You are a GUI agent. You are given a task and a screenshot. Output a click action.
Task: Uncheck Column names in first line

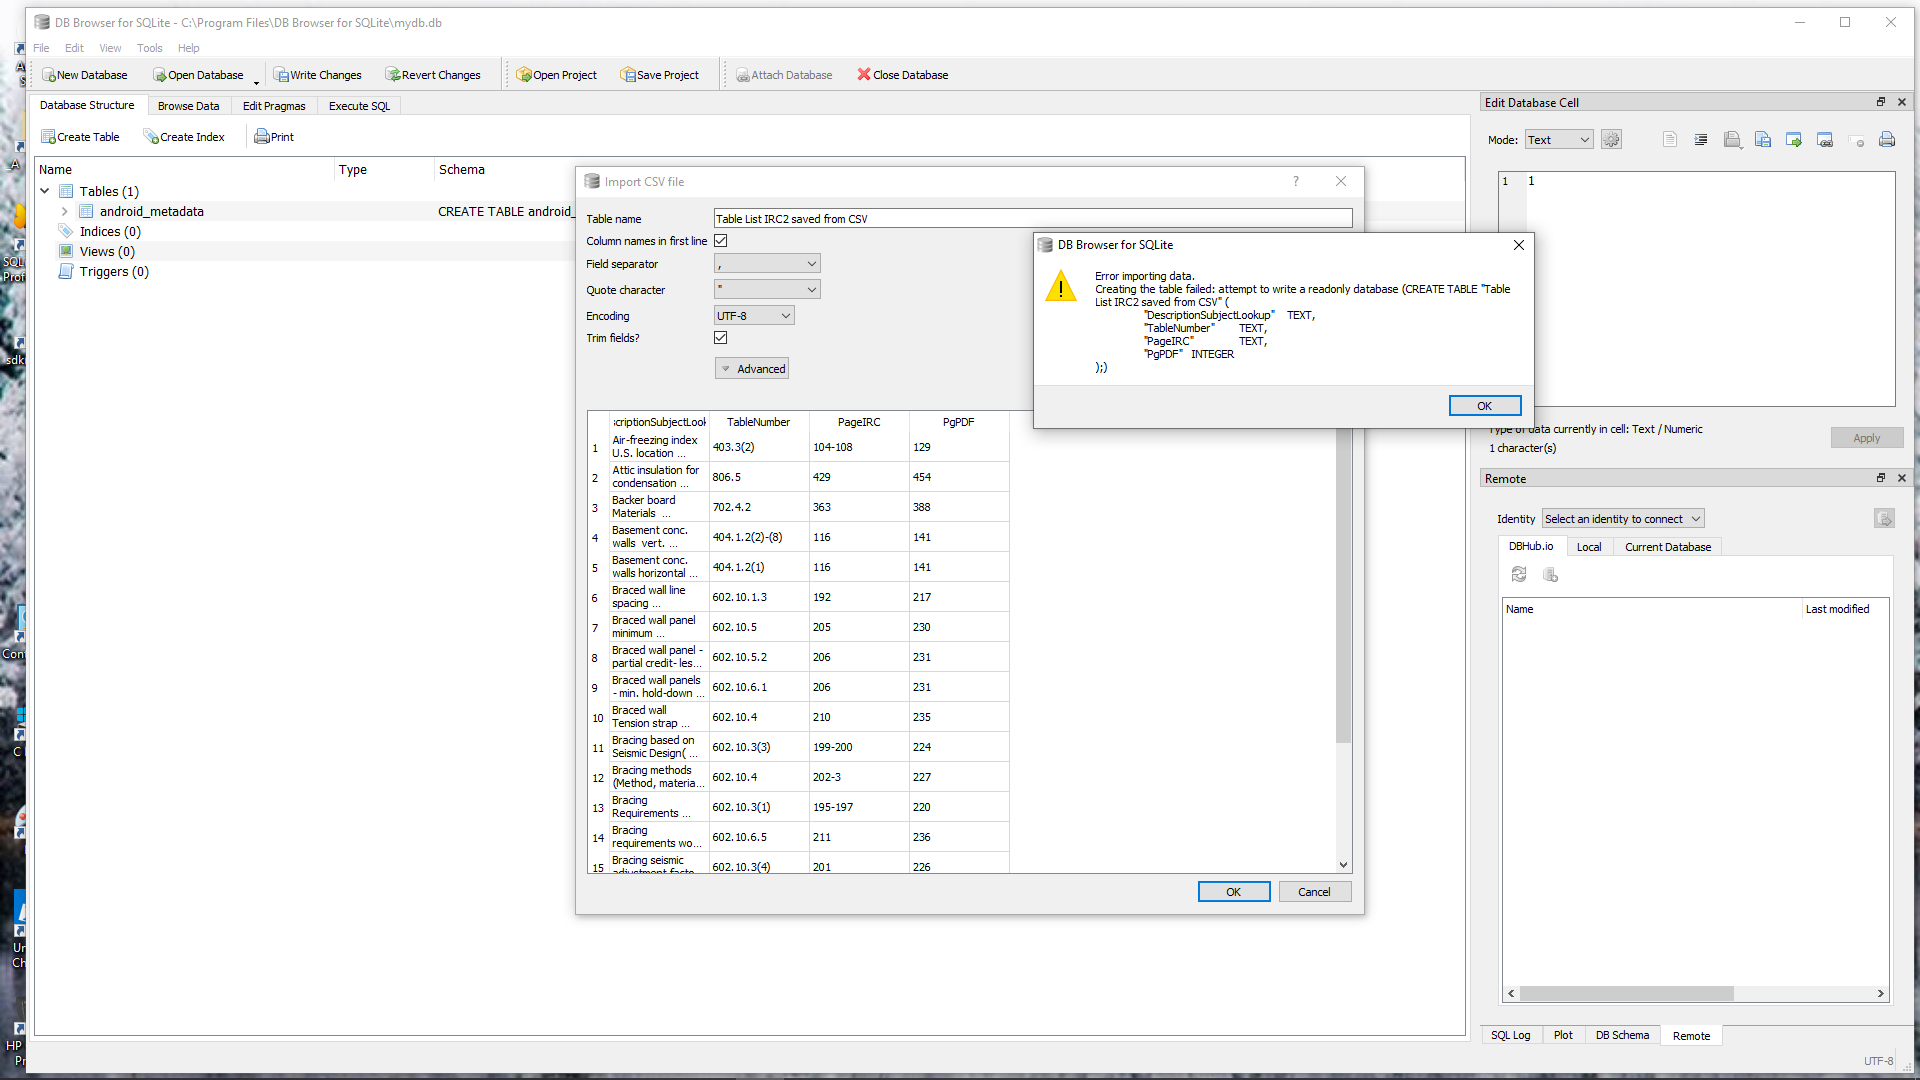720,241
